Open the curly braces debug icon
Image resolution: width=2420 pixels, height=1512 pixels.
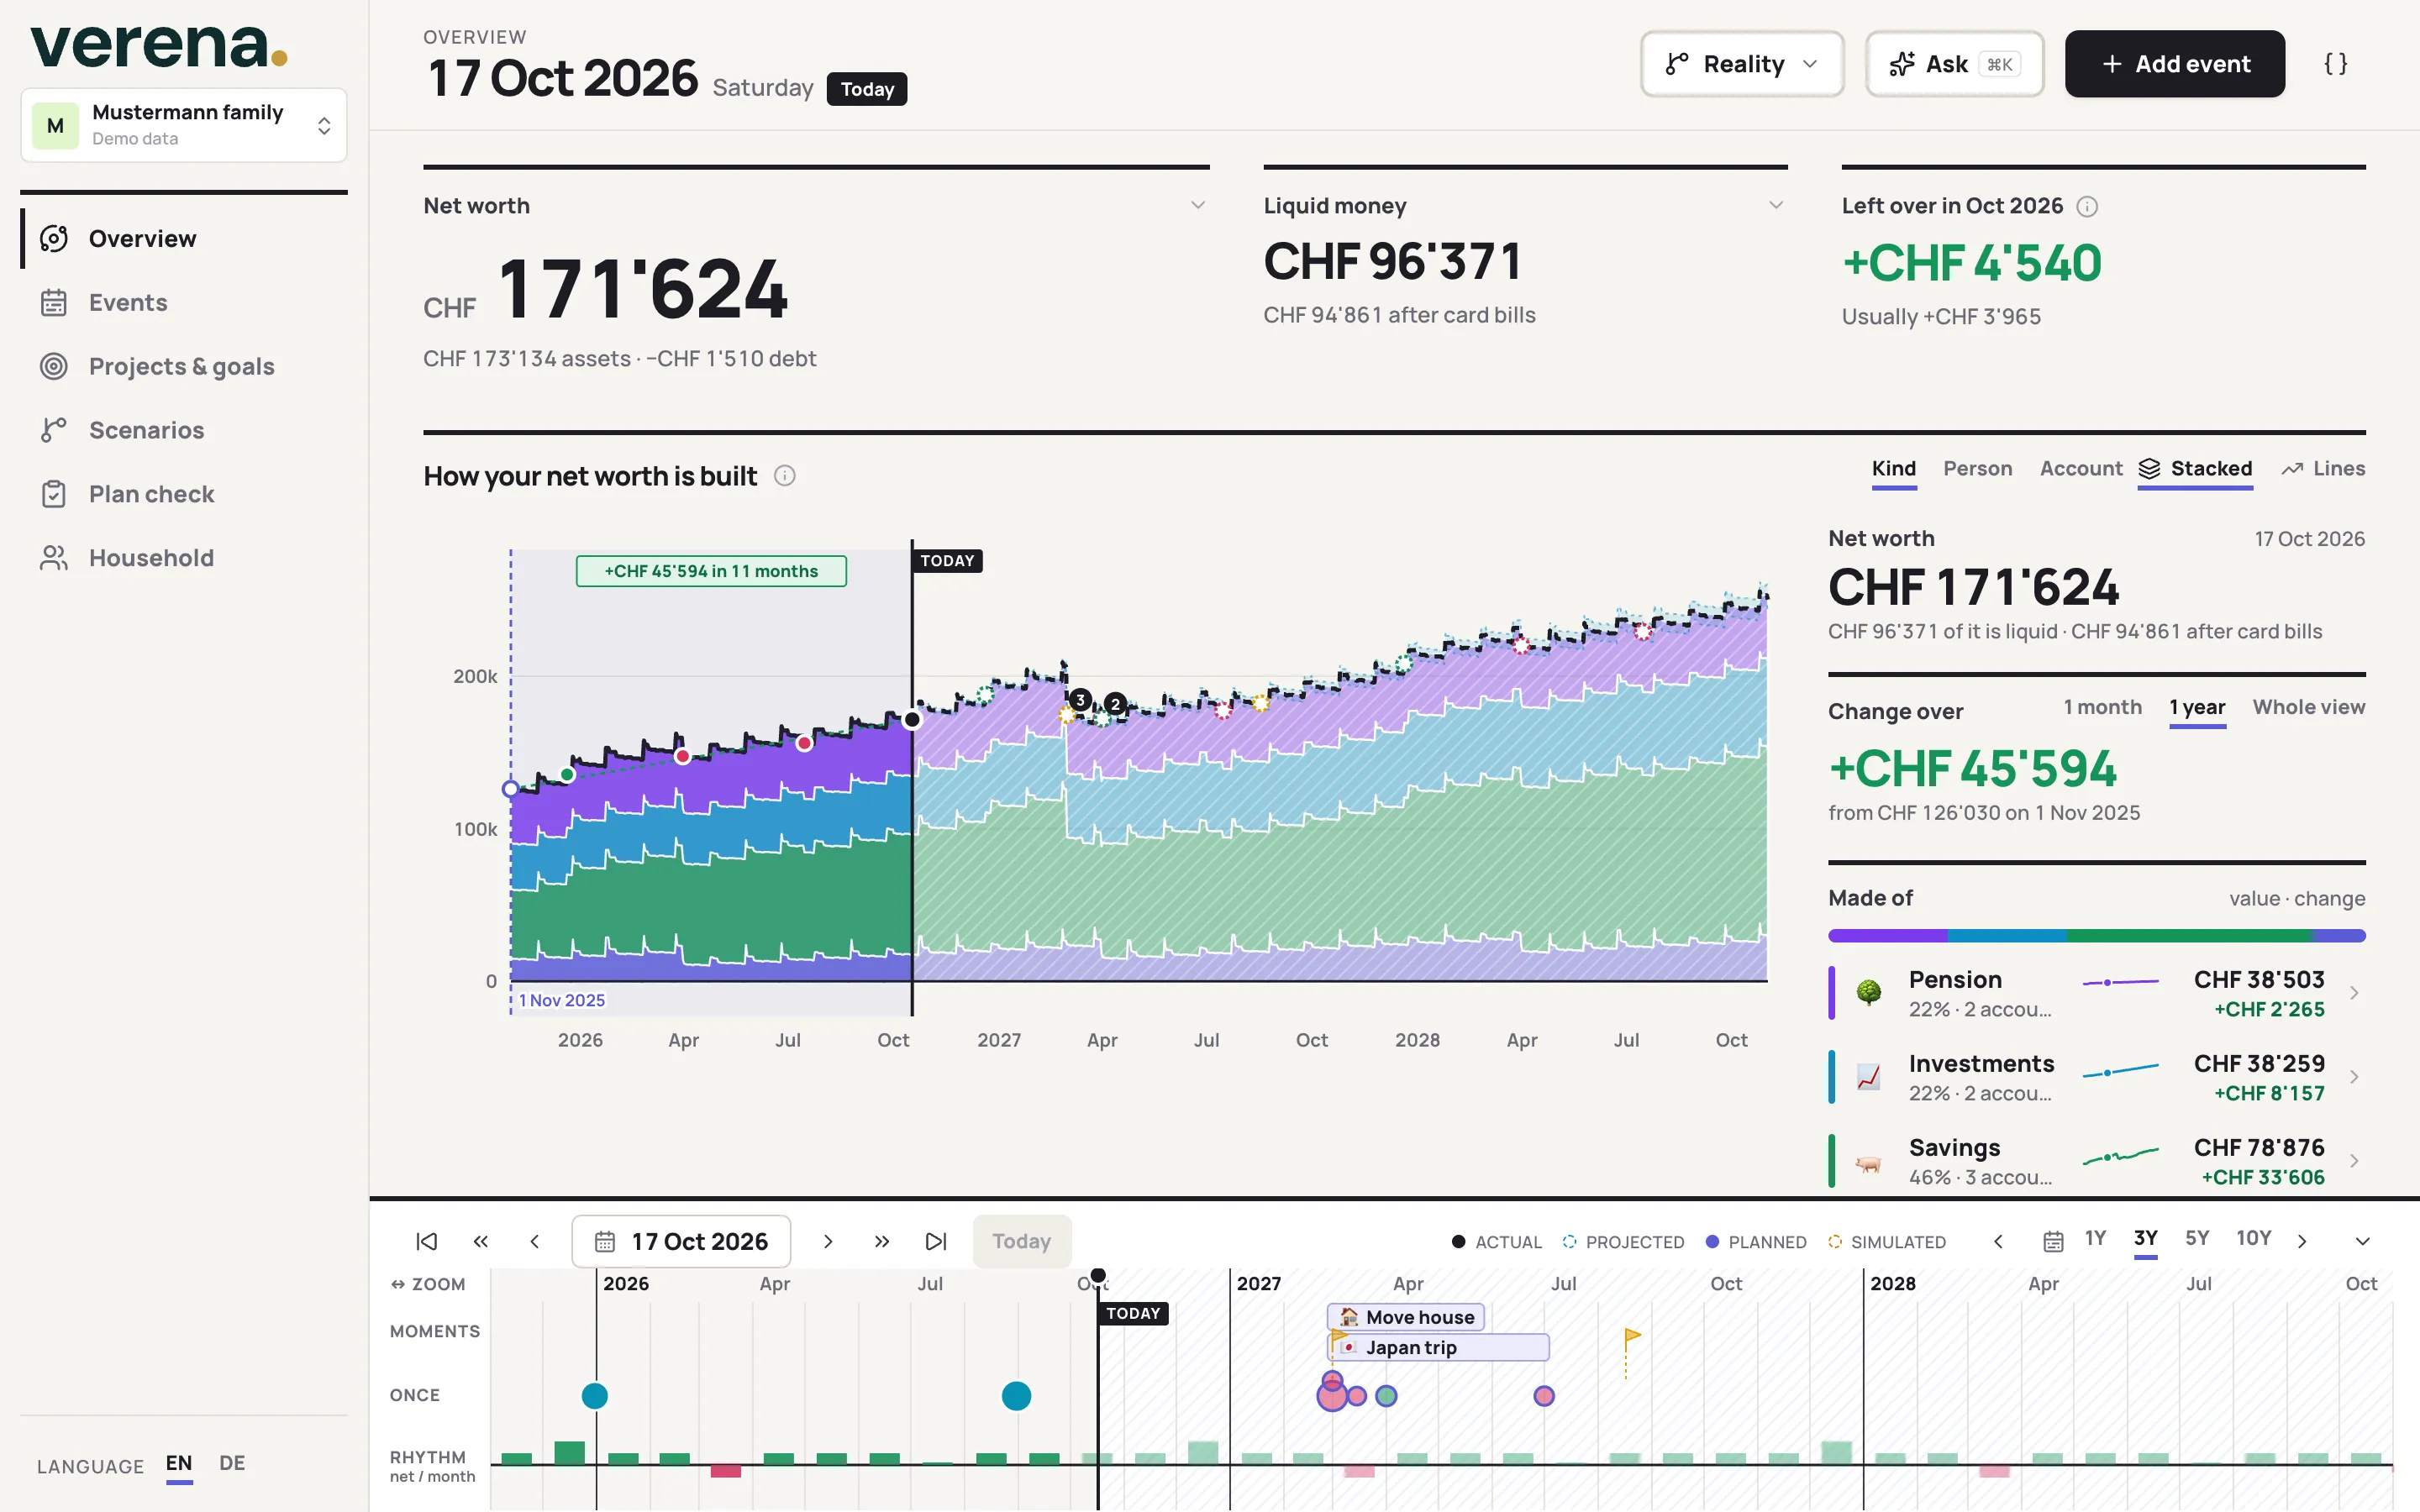tap(2335, 64)
